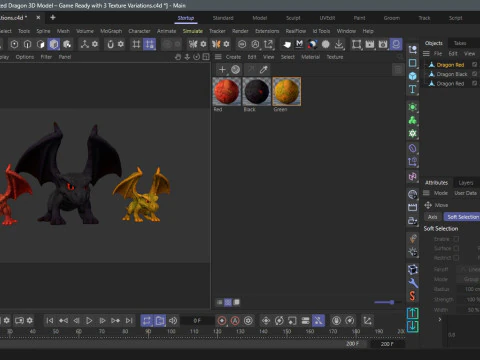Toggle the highlighted animation dots button in timeline
Image resolution: width=480 pixels, height=360 pixels.
pyautogui.click(x=319, y=321)
